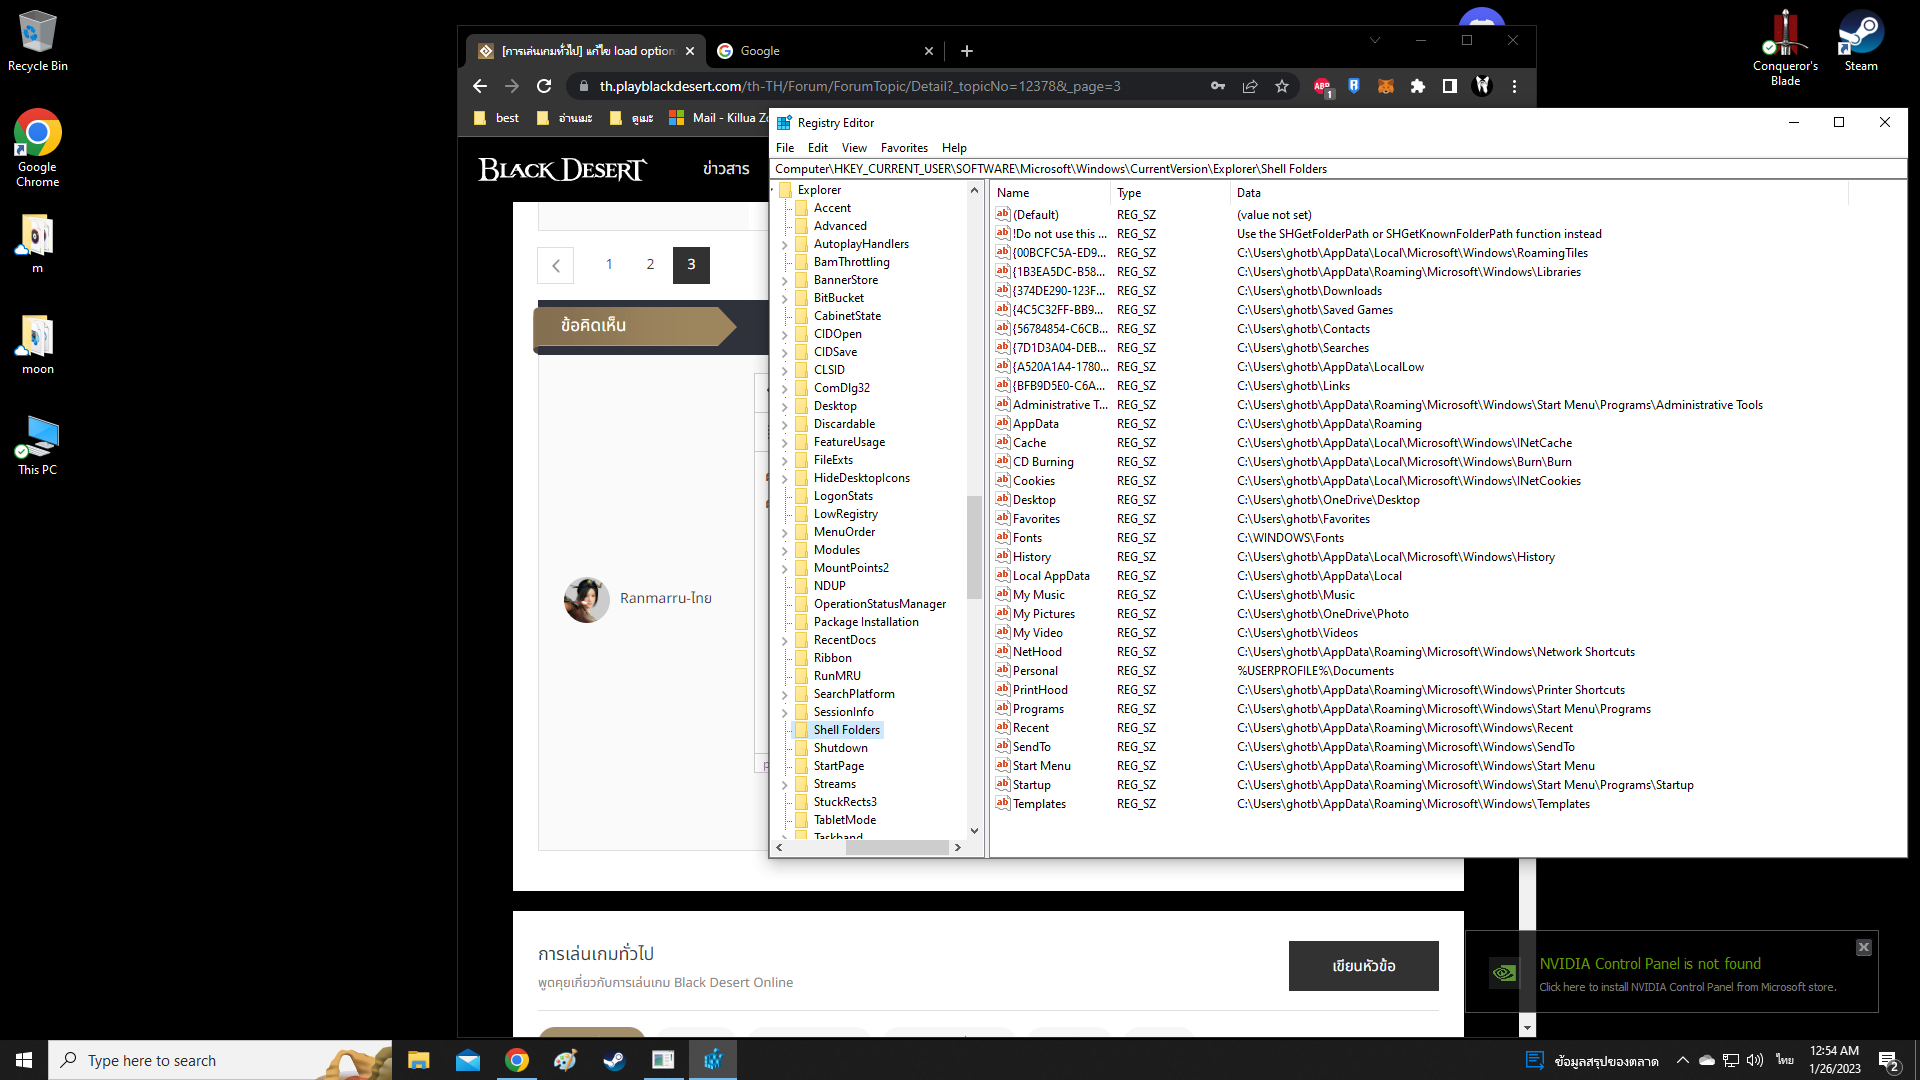
Task: Launch Conqueror's Blade desktop shortcut
Action: click(x=1785, y=48)
